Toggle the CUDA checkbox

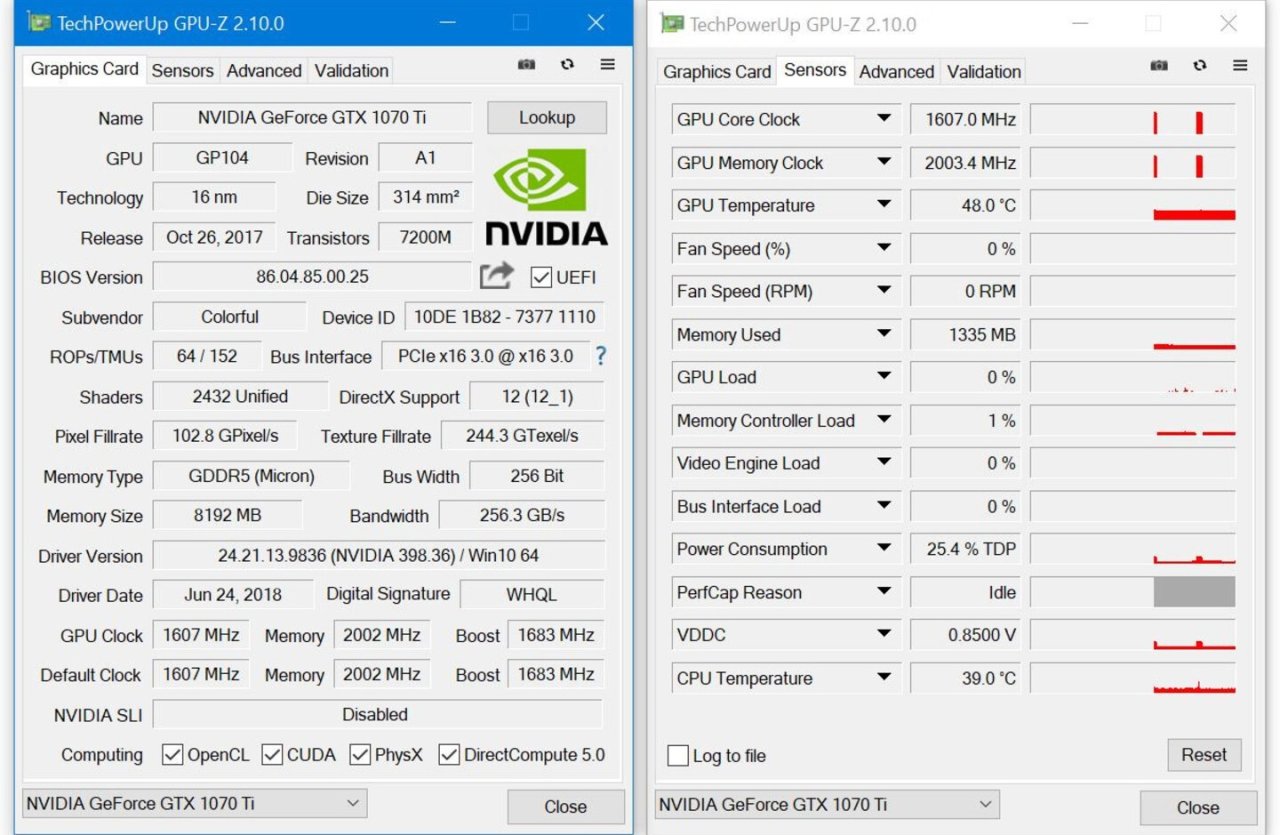272,755
